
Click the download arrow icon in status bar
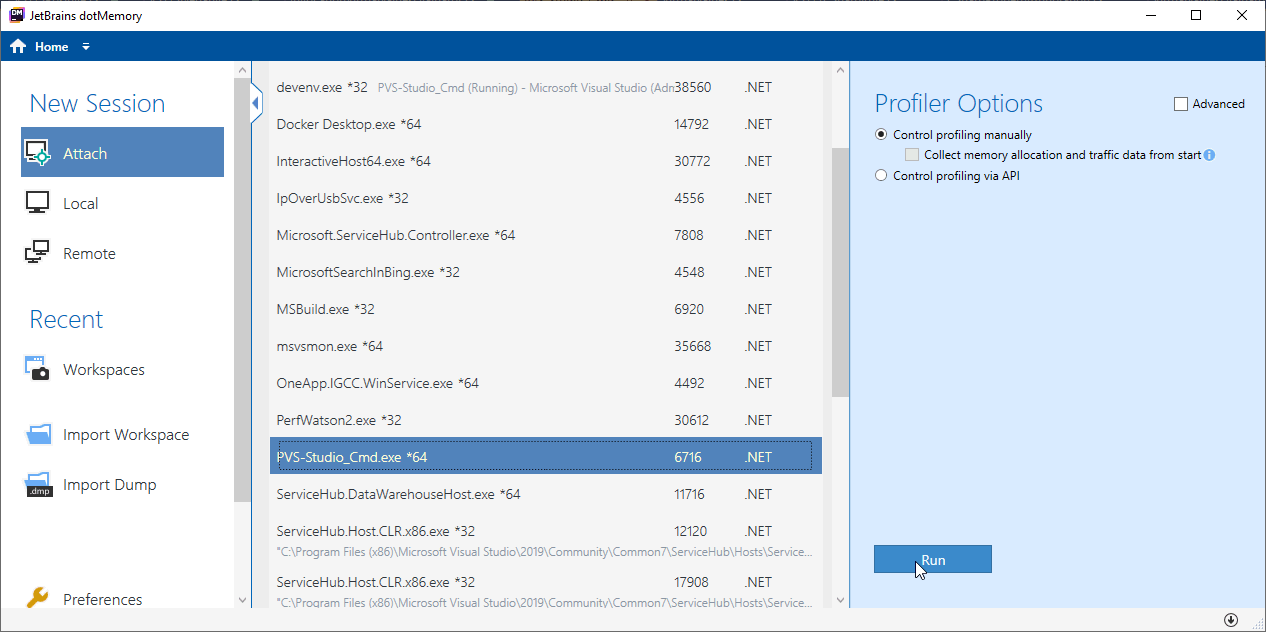coord(1231,621)
